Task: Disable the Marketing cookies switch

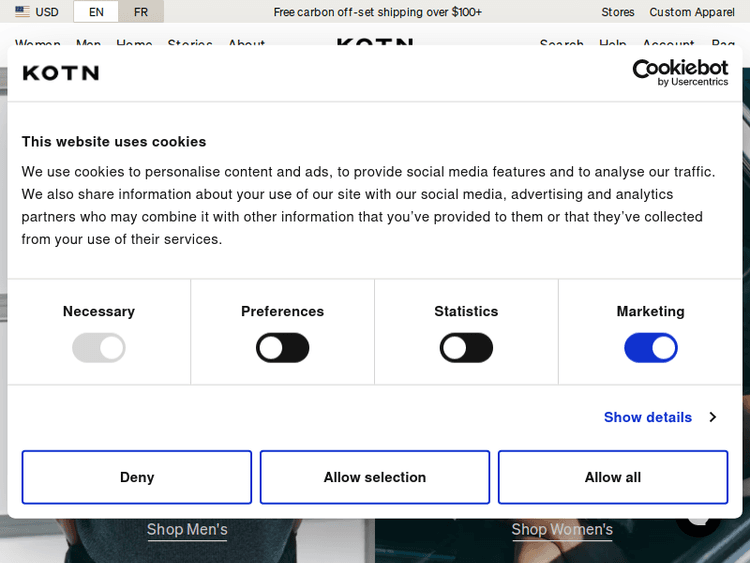Action: coord(651,348)
